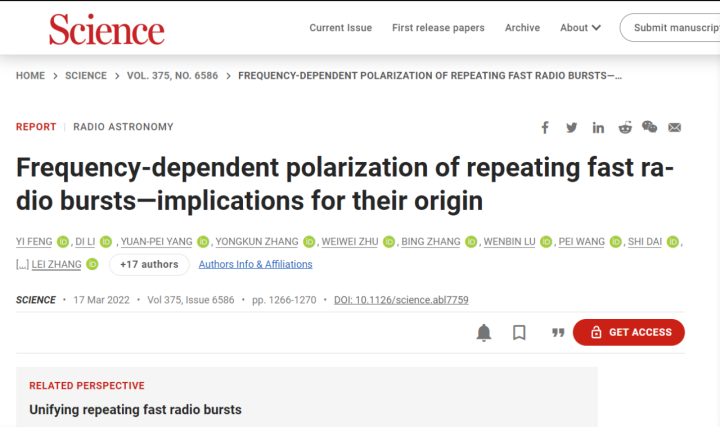
Task: Open author Wenbin Lu's profile
Action: [509, 242]
